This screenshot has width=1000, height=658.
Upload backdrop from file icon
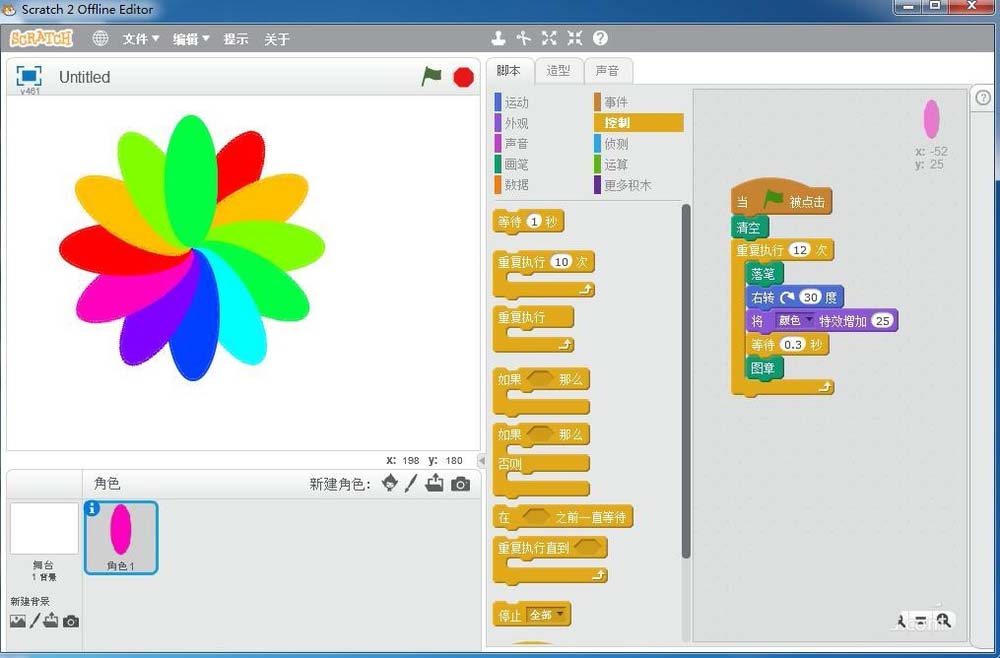click(x=51, y=620)
